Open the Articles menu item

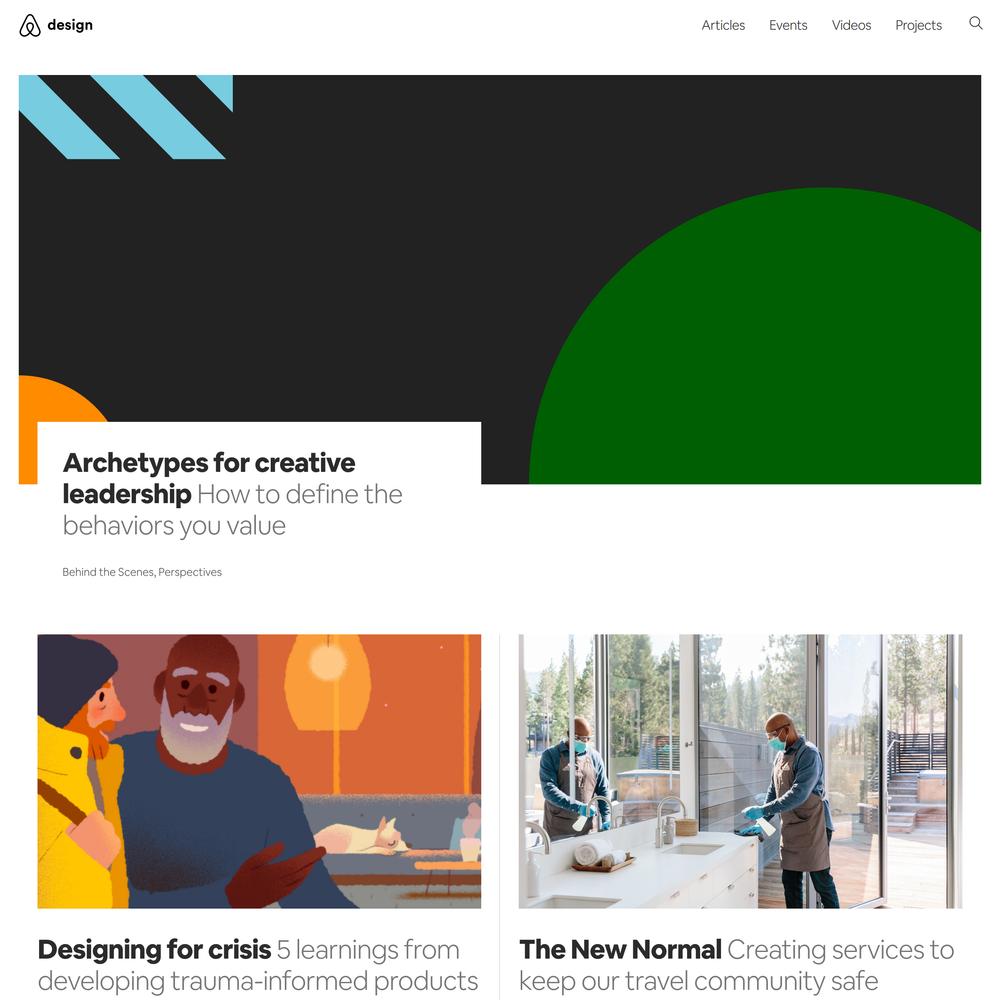pos(723,25)
